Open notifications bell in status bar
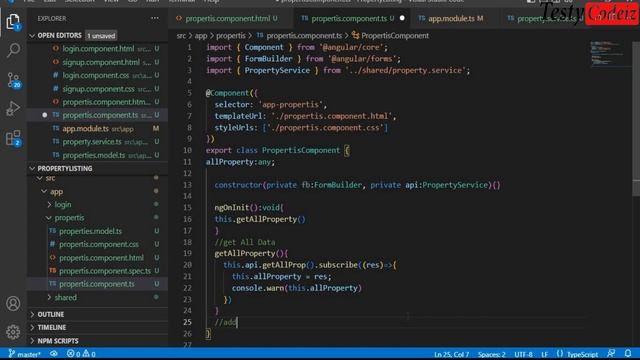 [x=628, y=353]
